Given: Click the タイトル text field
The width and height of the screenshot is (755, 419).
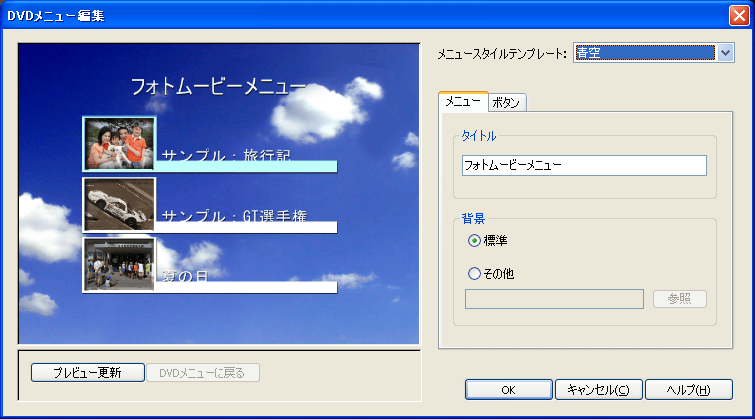Looking at the screenshot, I should (584, 165).
